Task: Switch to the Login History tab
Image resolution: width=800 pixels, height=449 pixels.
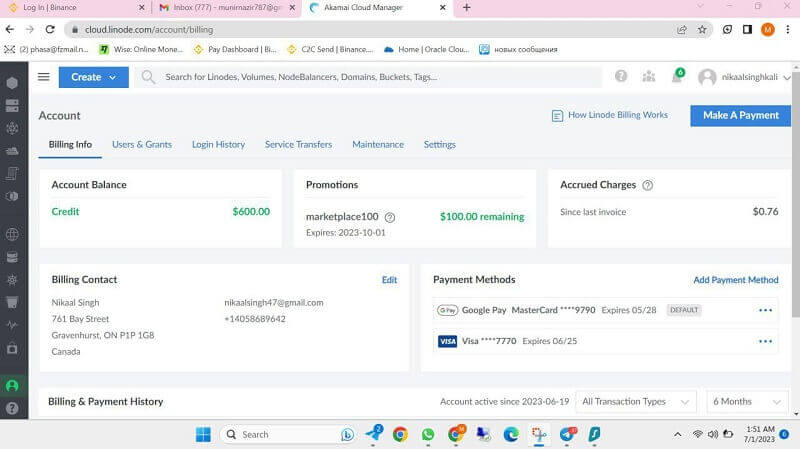Action: pyautogui.click(x=218, y=144)
